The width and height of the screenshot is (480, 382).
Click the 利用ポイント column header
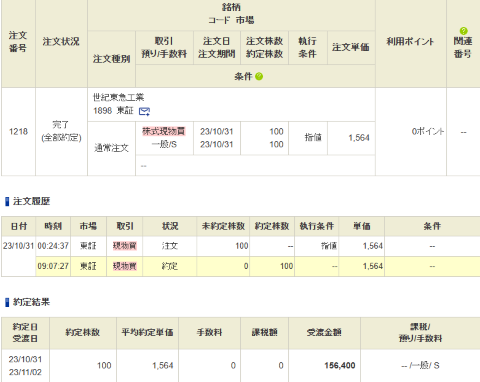(410, 42)
